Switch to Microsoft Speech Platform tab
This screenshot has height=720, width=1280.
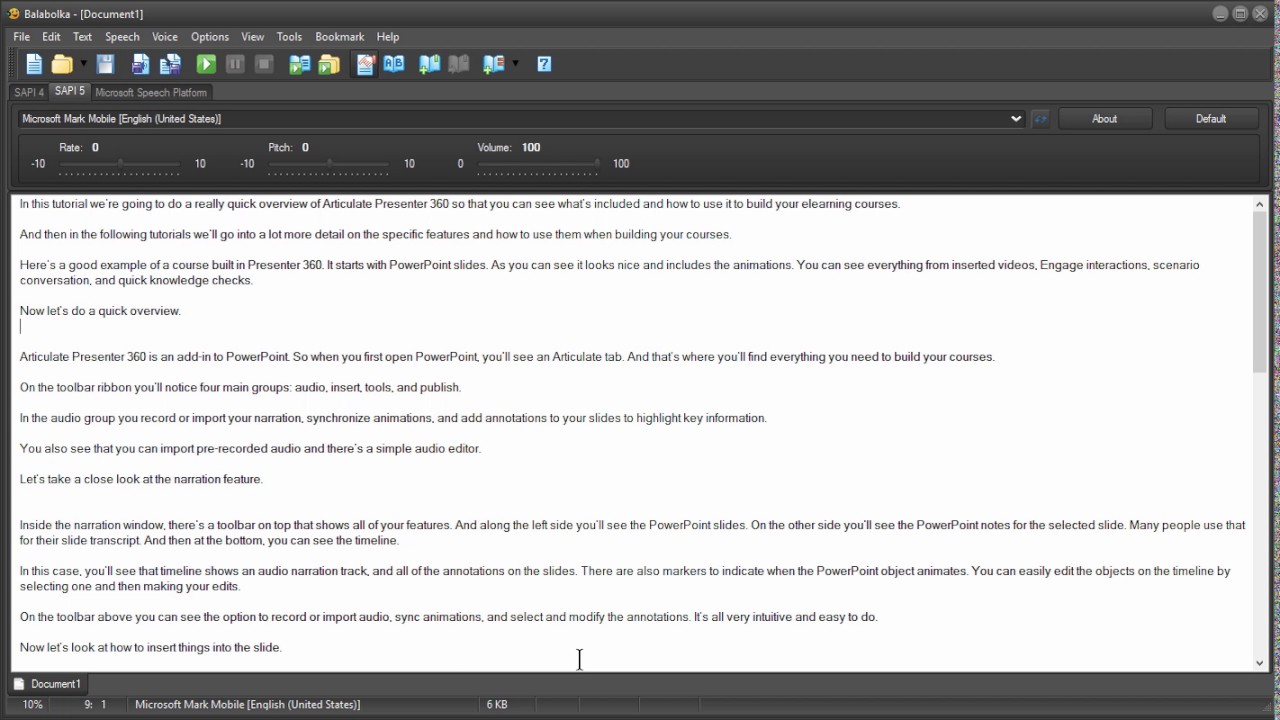click(x=151, y=92)
